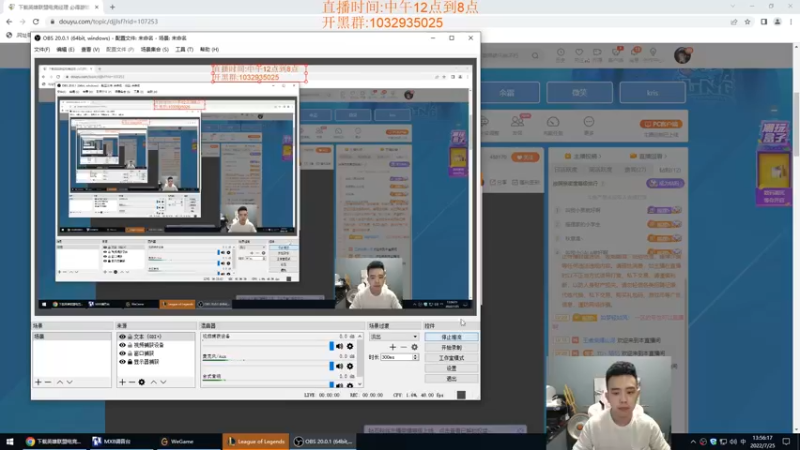Image resolution: width=800 pixels, height=450 pixels.
Task: Mute the first mixer channel speaker icon
Action: point(339,346)
